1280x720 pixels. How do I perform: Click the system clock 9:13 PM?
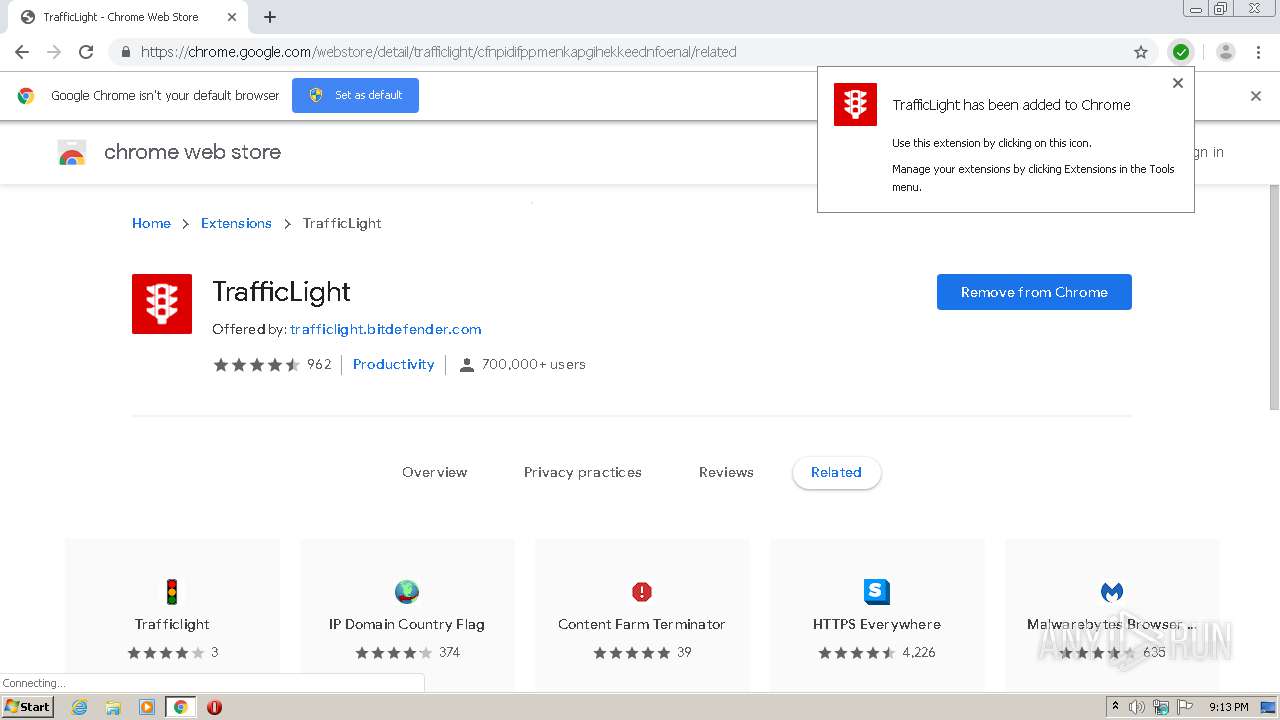coord(1228,707)
